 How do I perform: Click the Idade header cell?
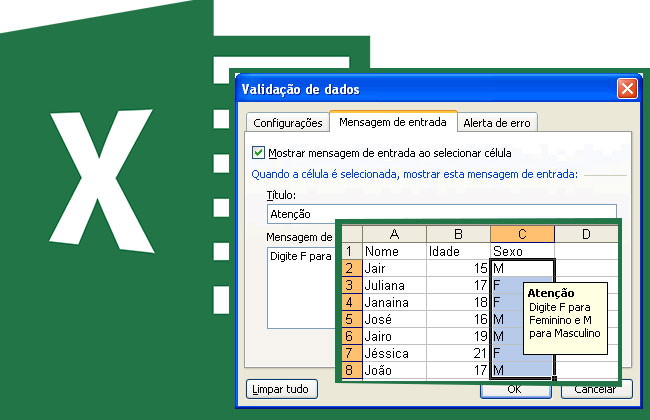458,251
